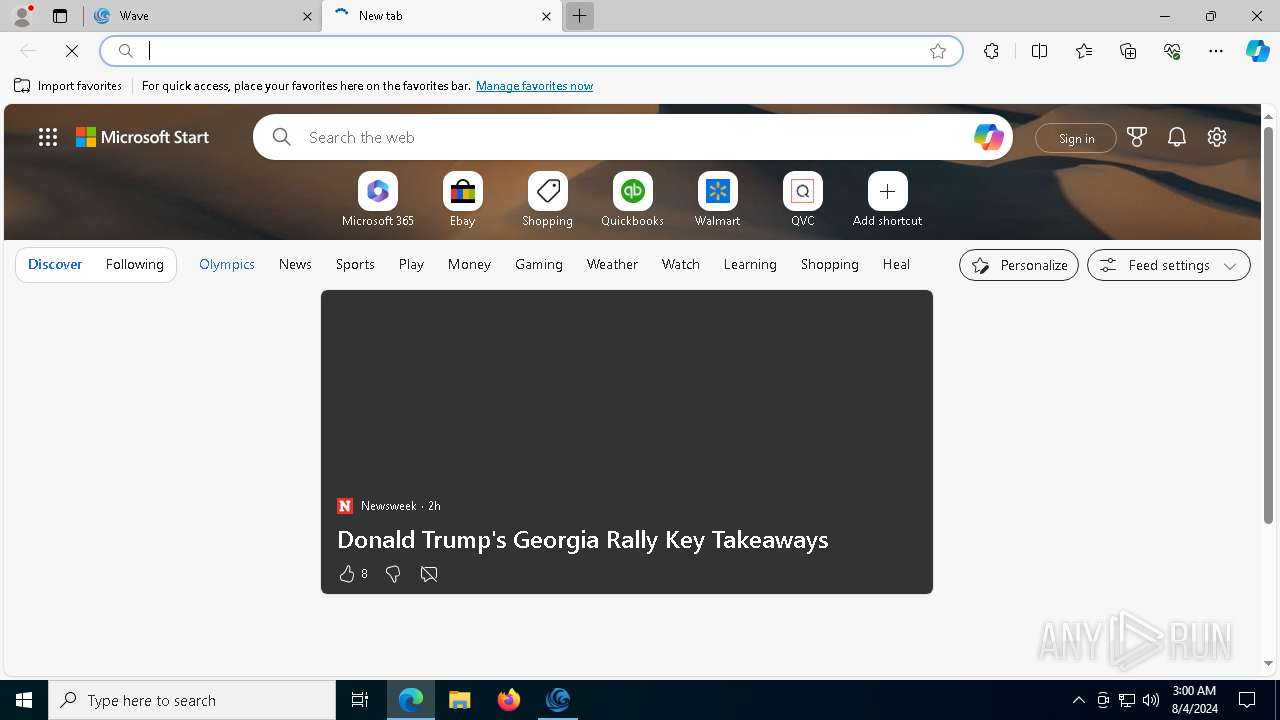Click the Personalize button

click(1019, 265)
